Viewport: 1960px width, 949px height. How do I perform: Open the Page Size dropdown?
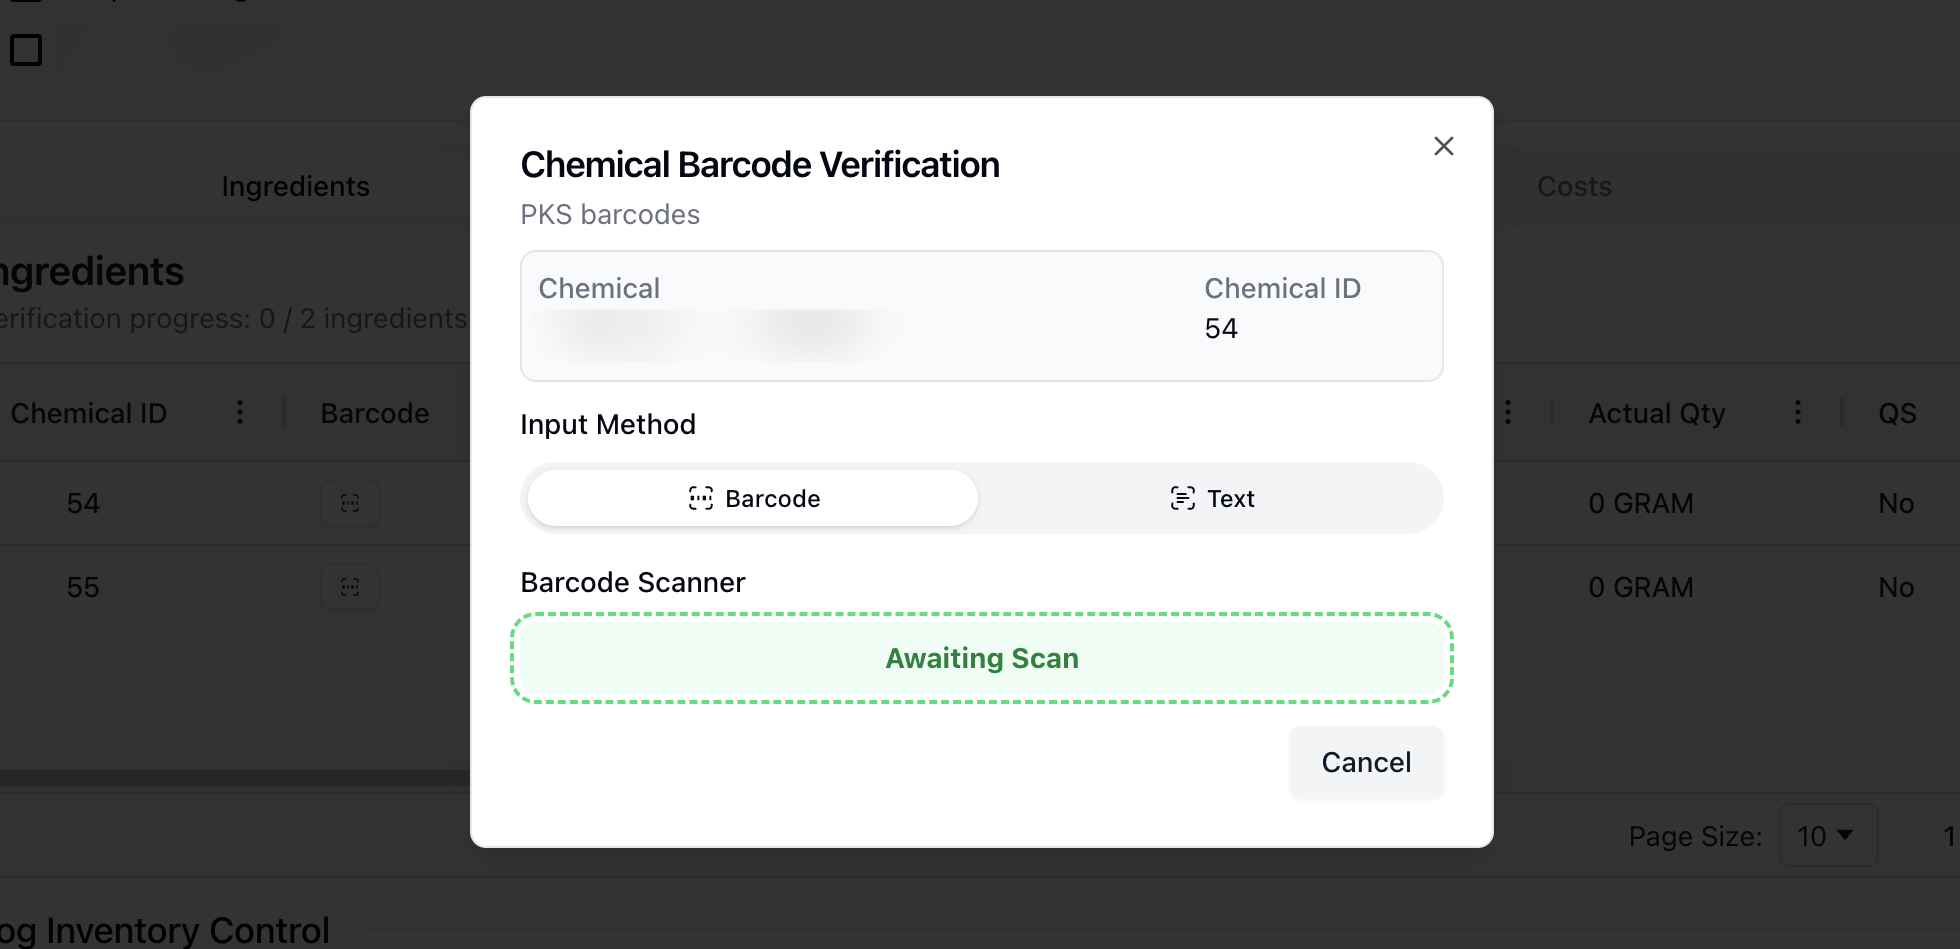point(1827,835)
